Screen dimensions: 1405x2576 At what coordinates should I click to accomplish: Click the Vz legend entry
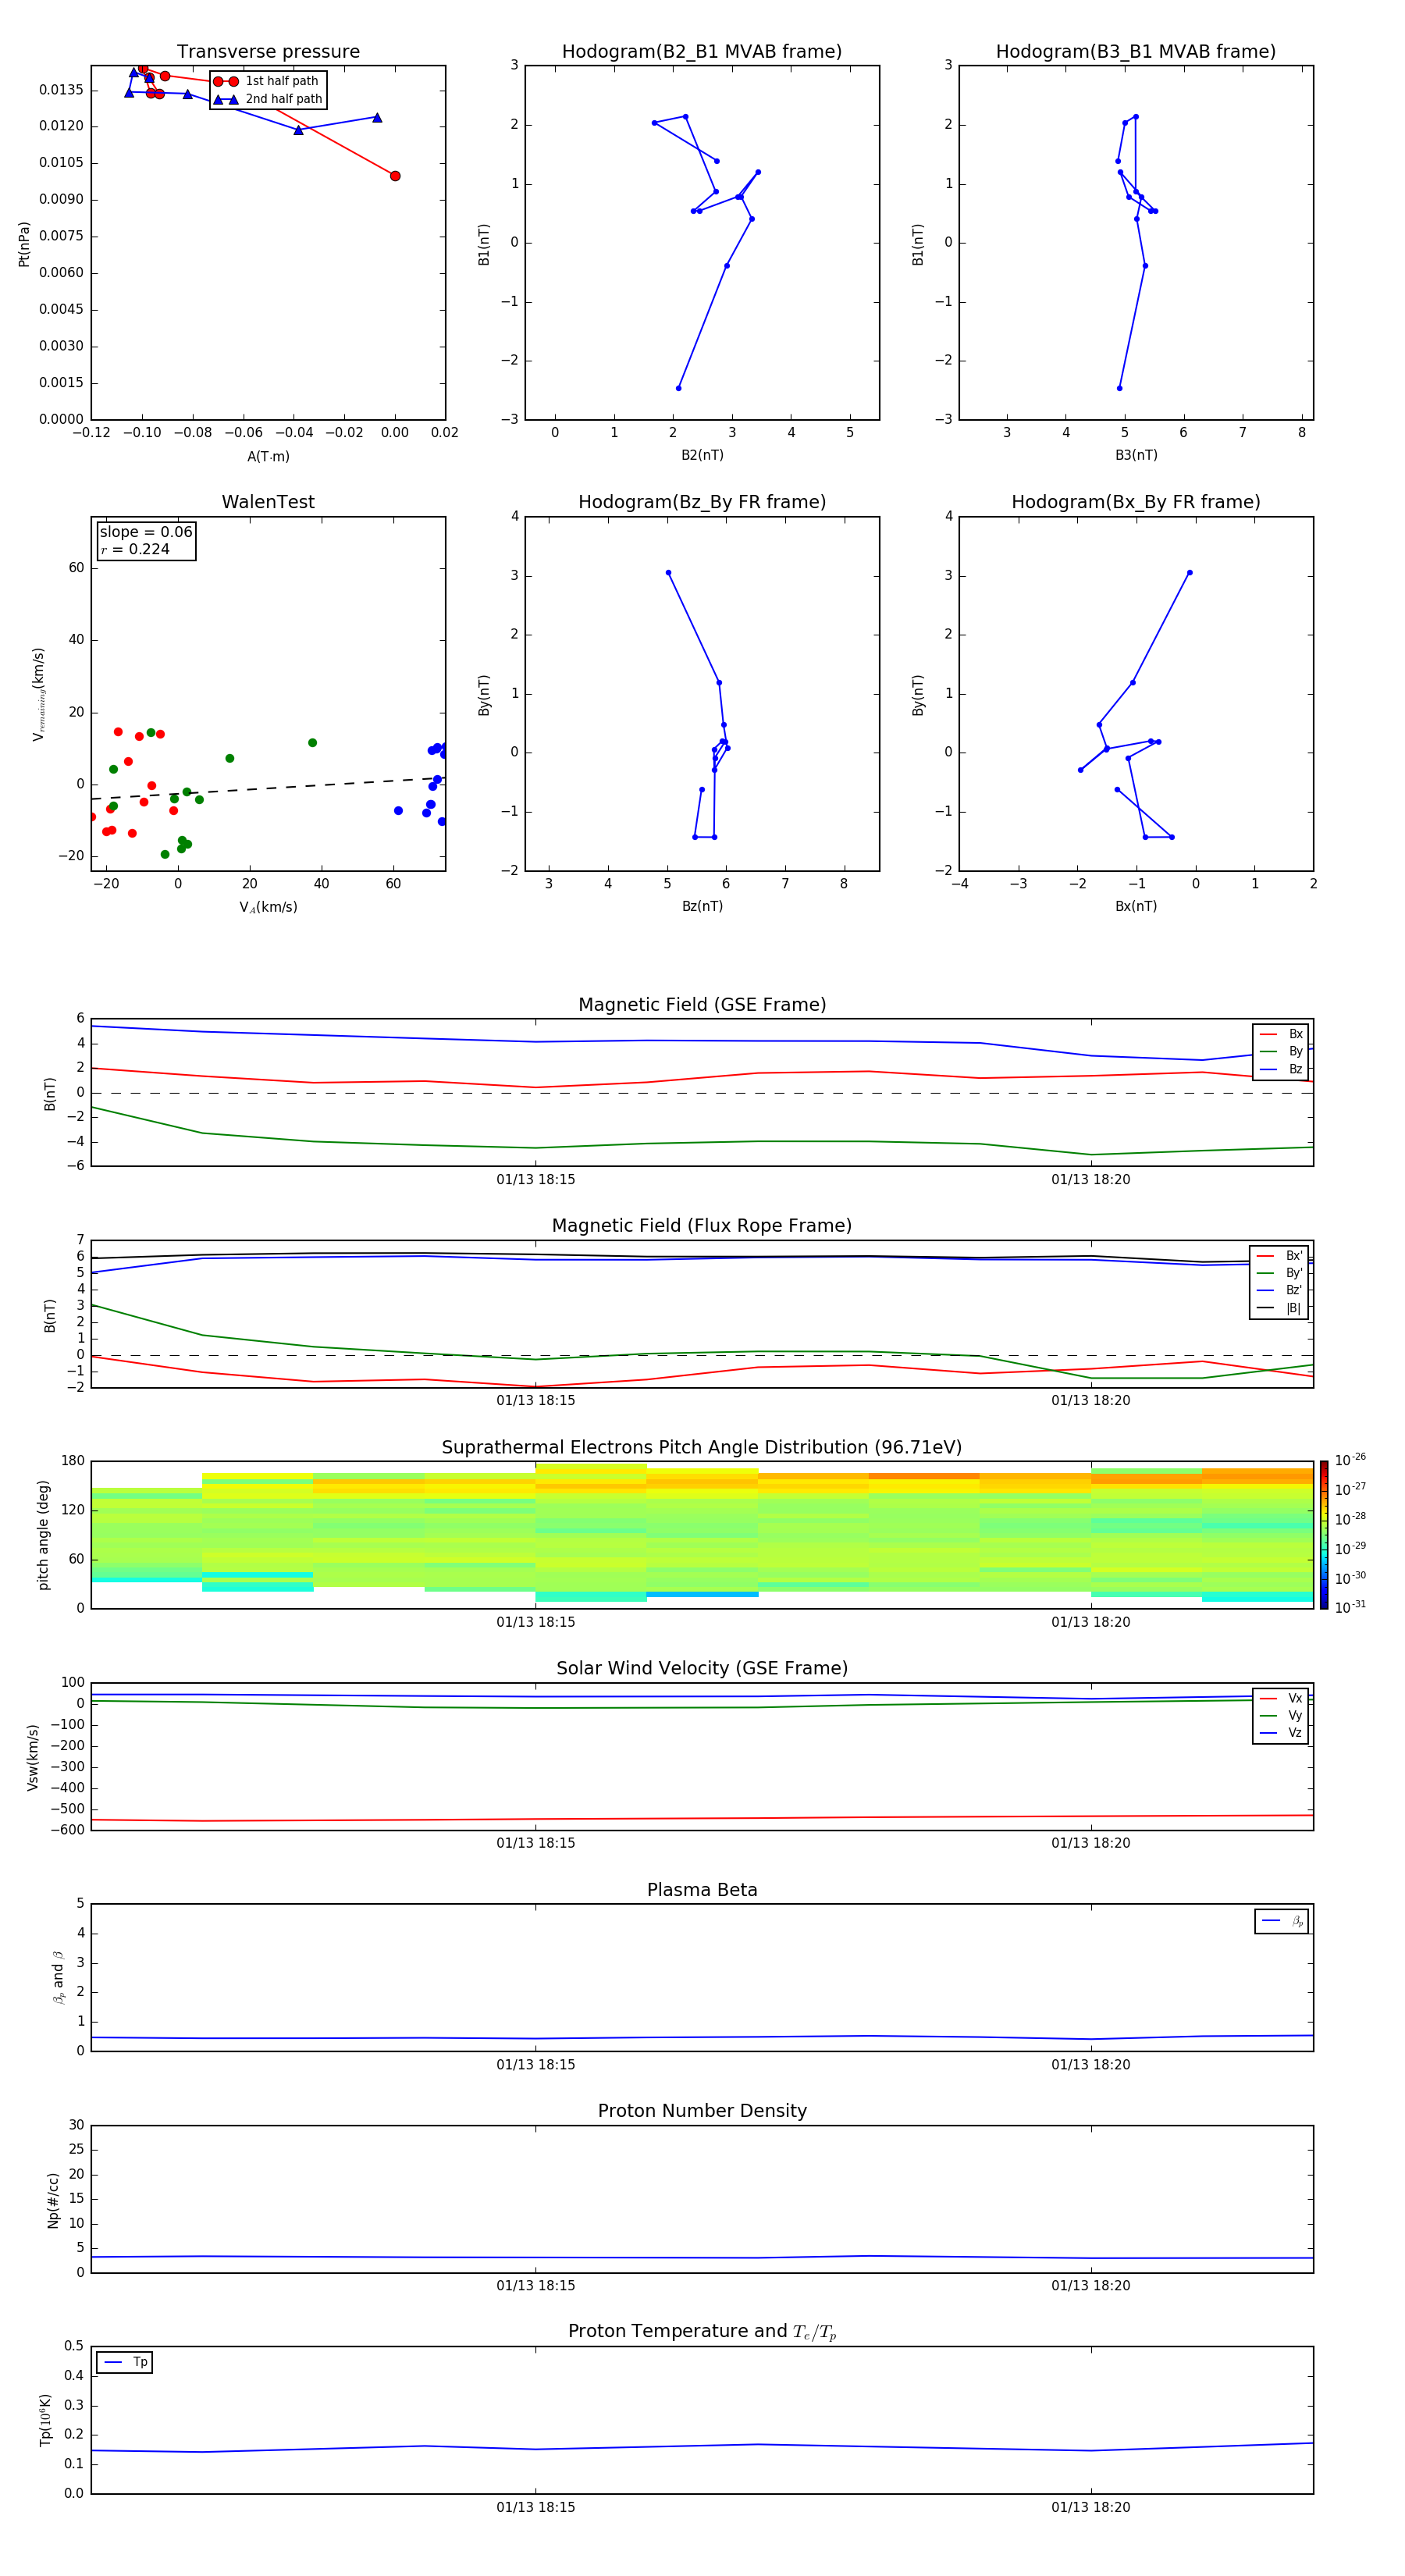tap(1282, 1733)
